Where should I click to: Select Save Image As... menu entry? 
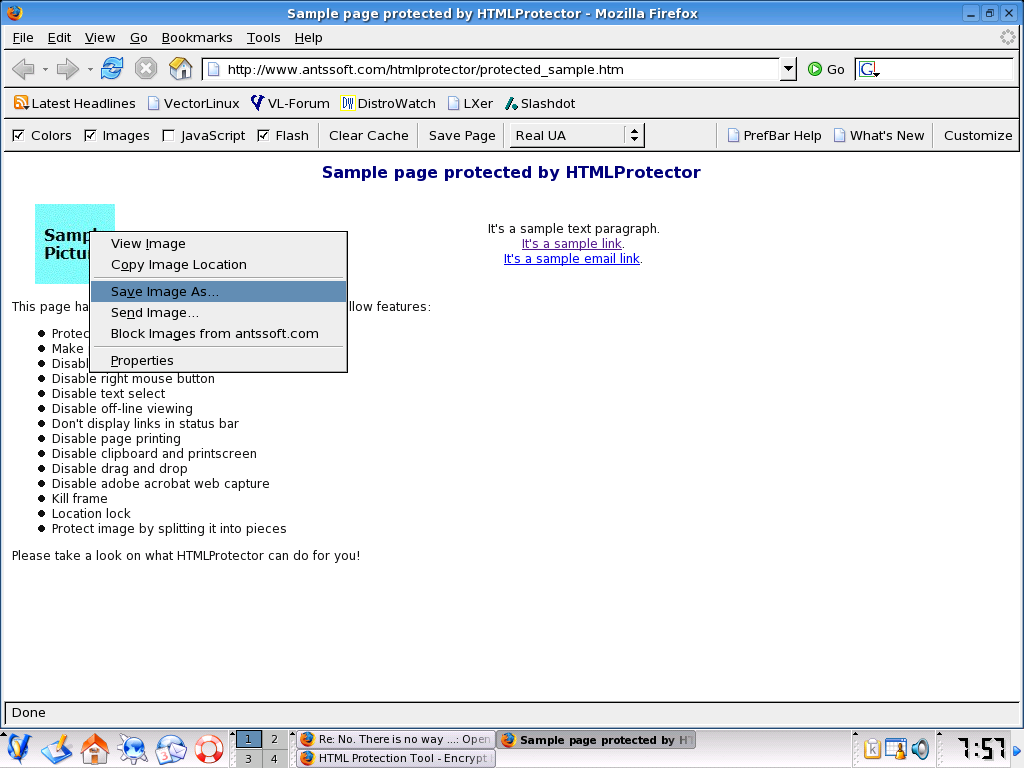(218, 291)
